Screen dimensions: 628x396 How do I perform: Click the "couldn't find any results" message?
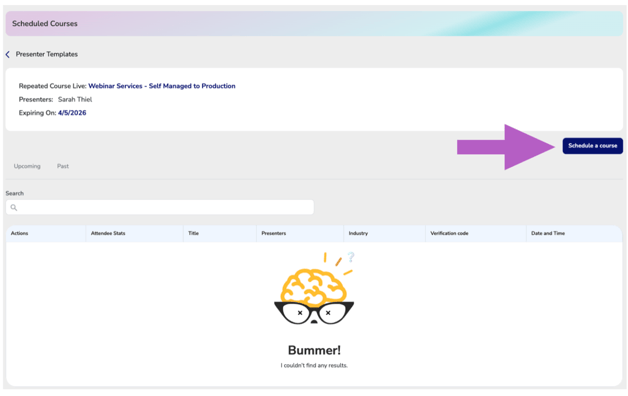tap(314, 366)
